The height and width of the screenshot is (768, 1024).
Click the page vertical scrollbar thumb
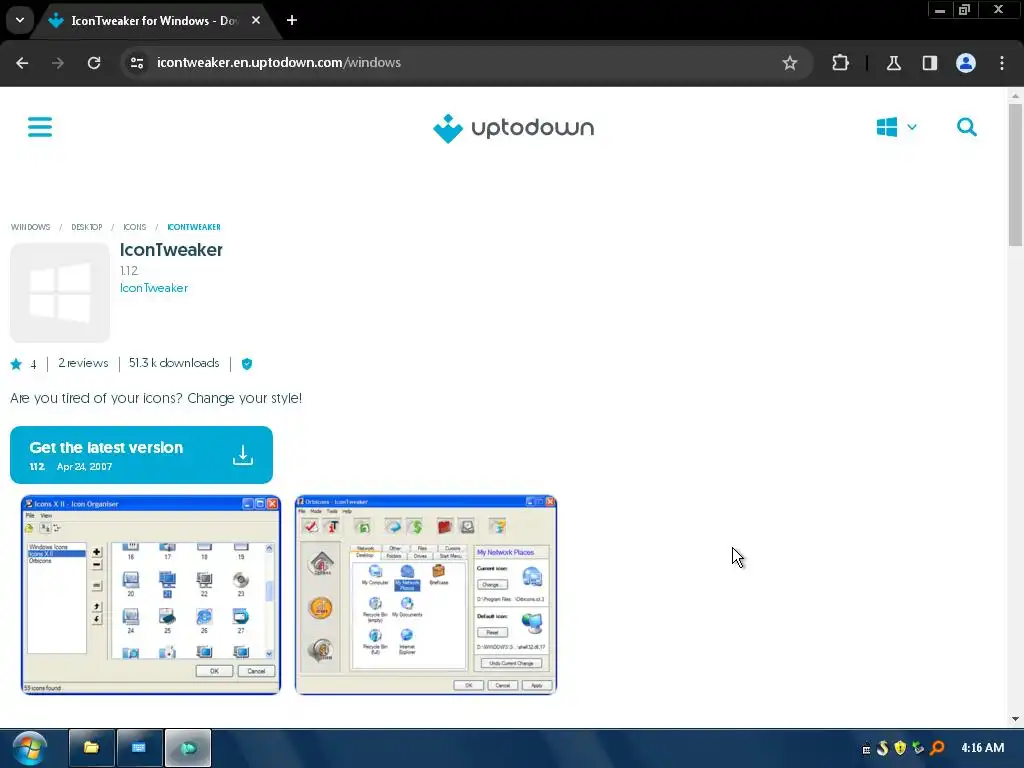click(1015, 175)
